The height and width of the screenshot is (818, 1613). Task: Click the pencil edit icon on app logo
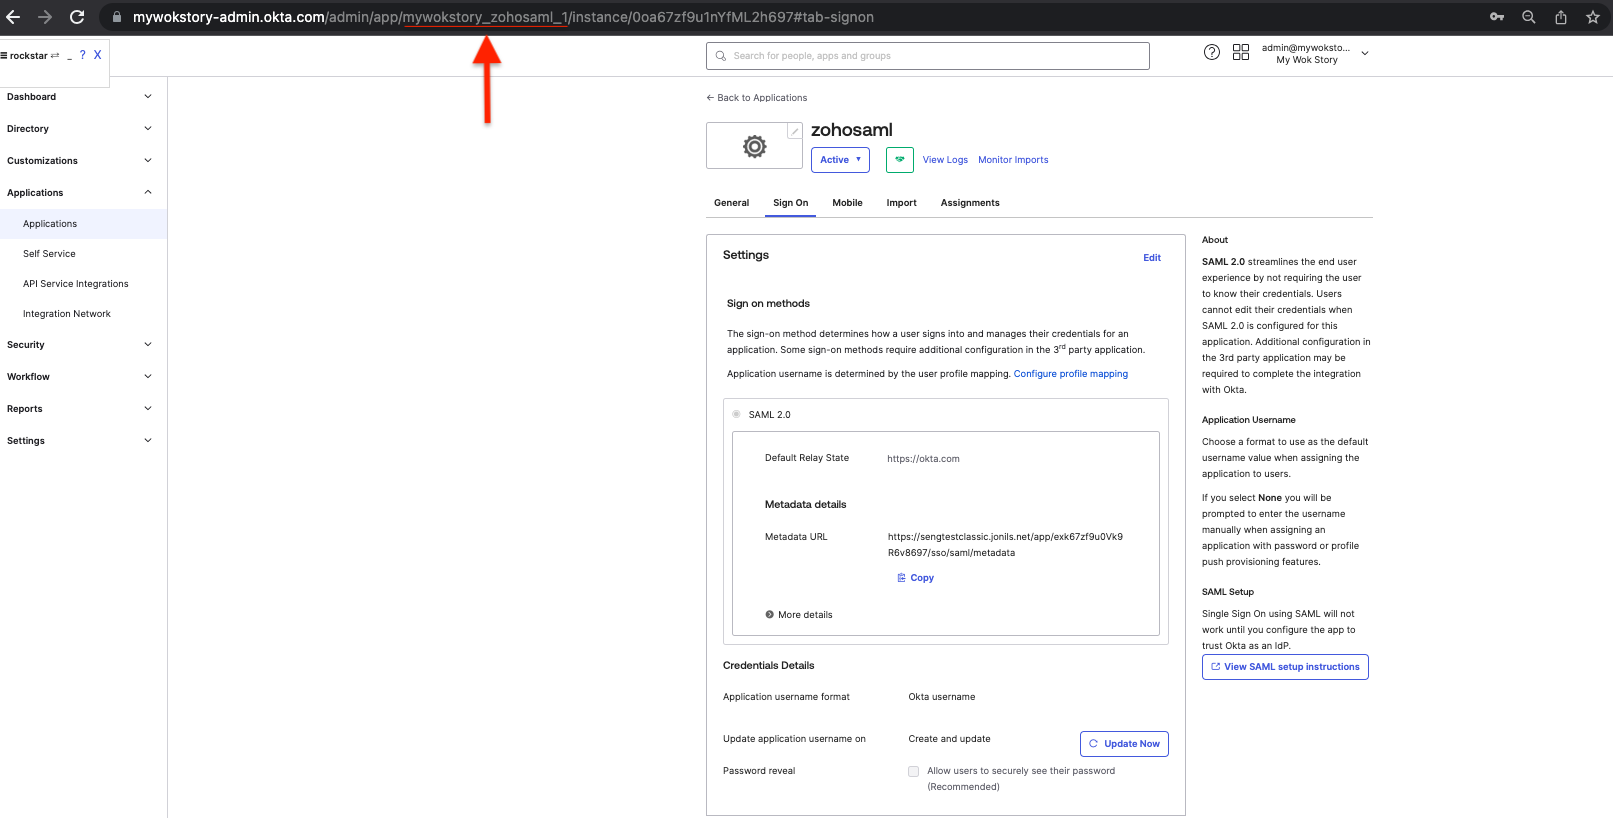tap(794, 131)
